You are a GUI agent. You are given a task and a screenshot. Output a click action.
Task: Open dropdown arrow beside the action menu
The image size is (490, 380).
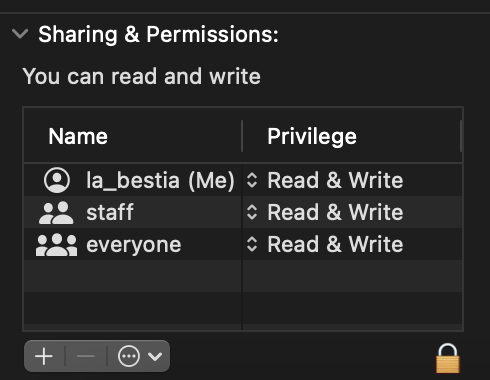[x=155, y=356]
